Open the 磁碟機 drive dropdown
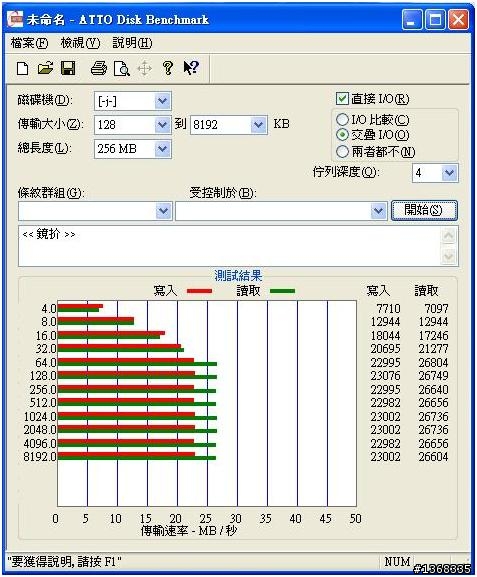The height and width of the screenshot is (577, 477). [x=162, y=101]
